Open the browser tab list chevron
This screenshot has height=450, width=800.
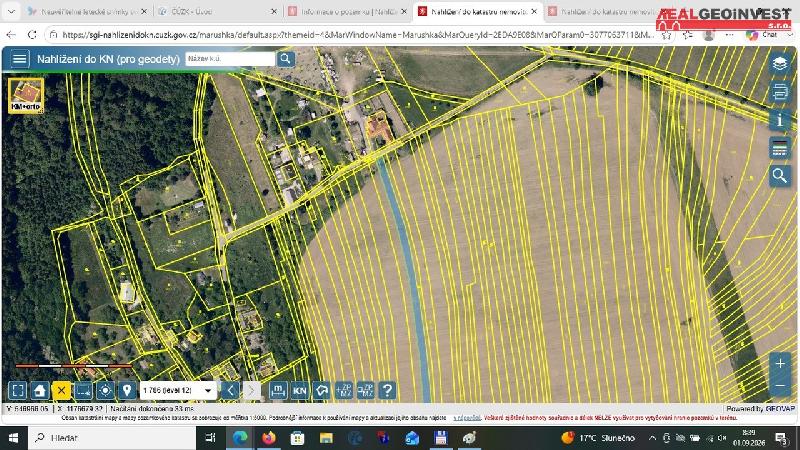coord(11,11)
